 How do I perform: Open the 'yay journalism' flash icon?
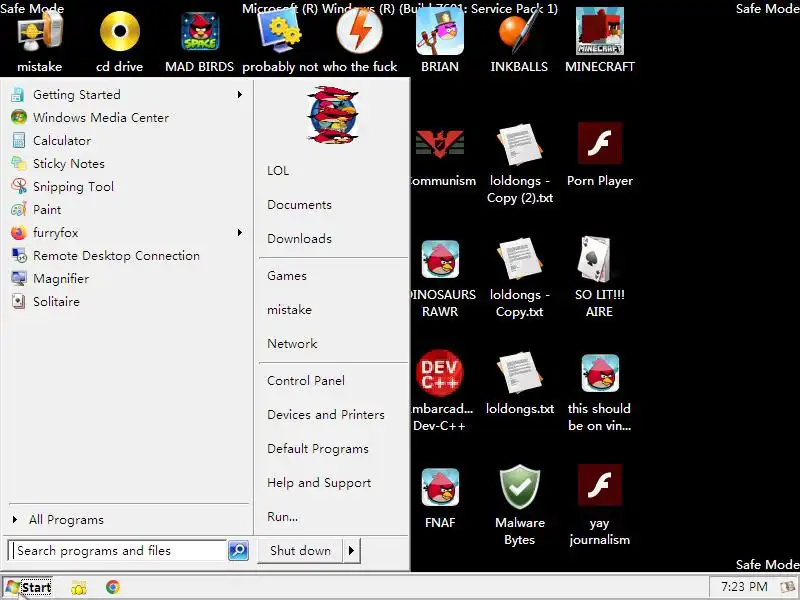[599, 486]
